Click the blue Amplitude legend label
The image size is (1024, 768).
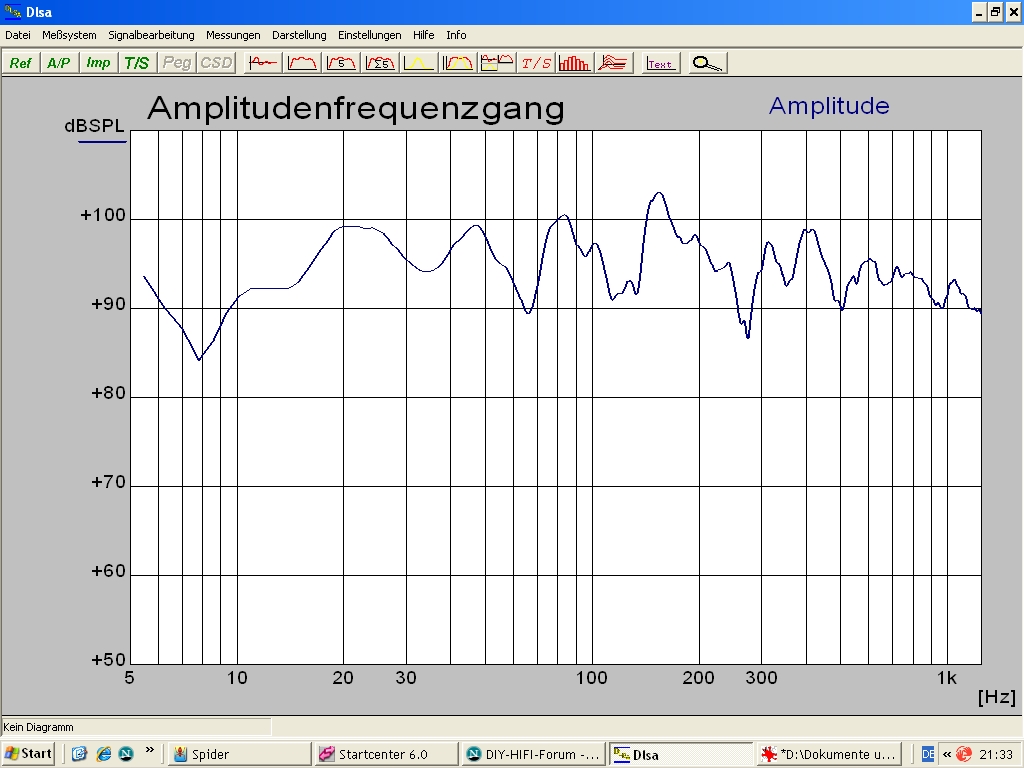pos(828,106)
